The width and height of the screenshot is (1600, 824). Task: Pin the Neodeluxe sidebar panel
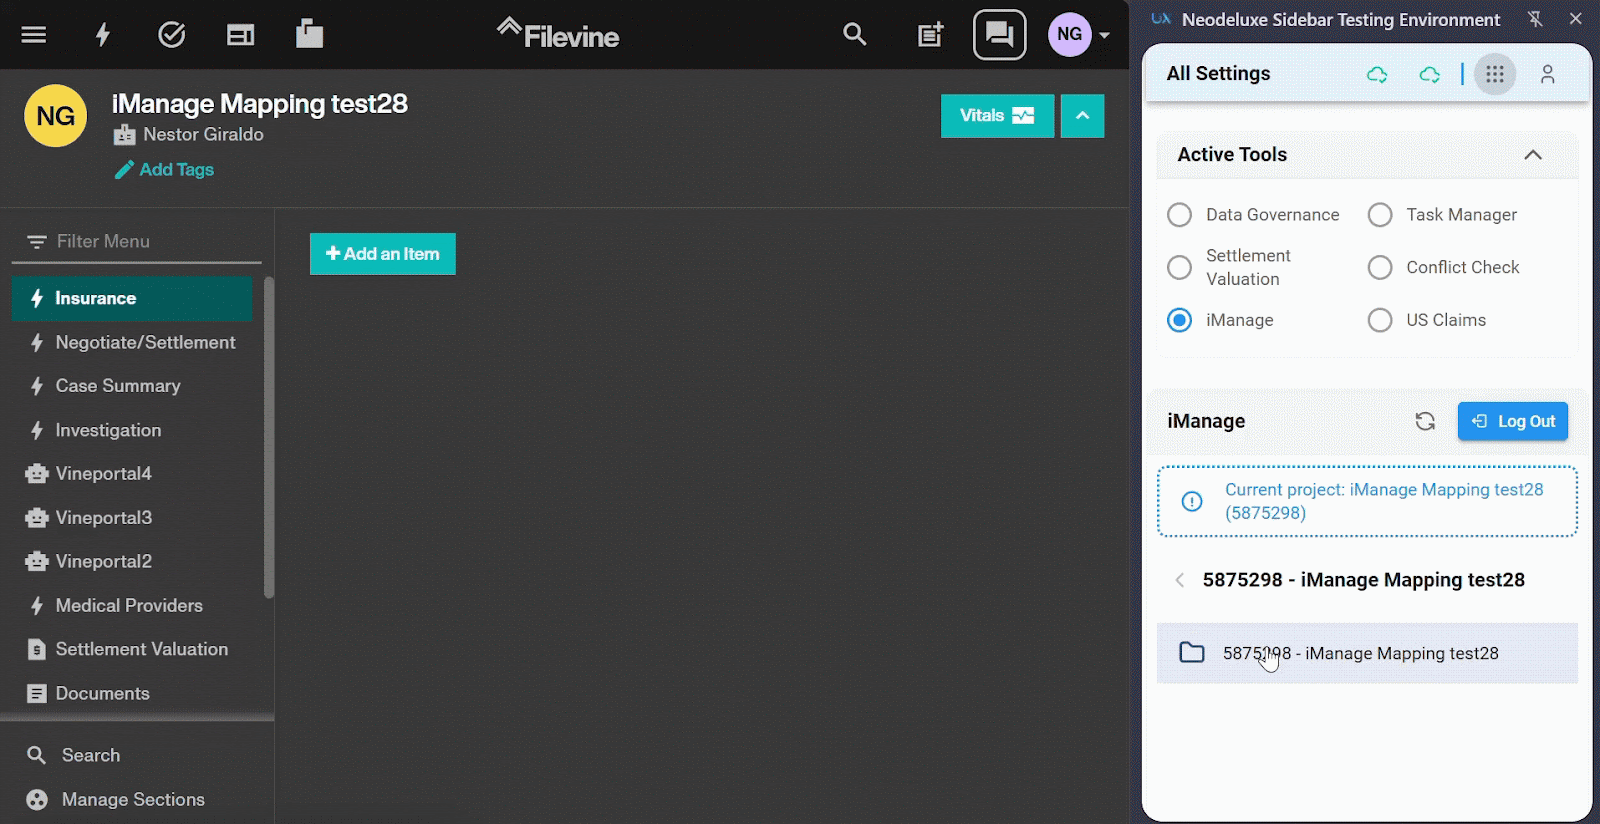[x=1535, y=19]
